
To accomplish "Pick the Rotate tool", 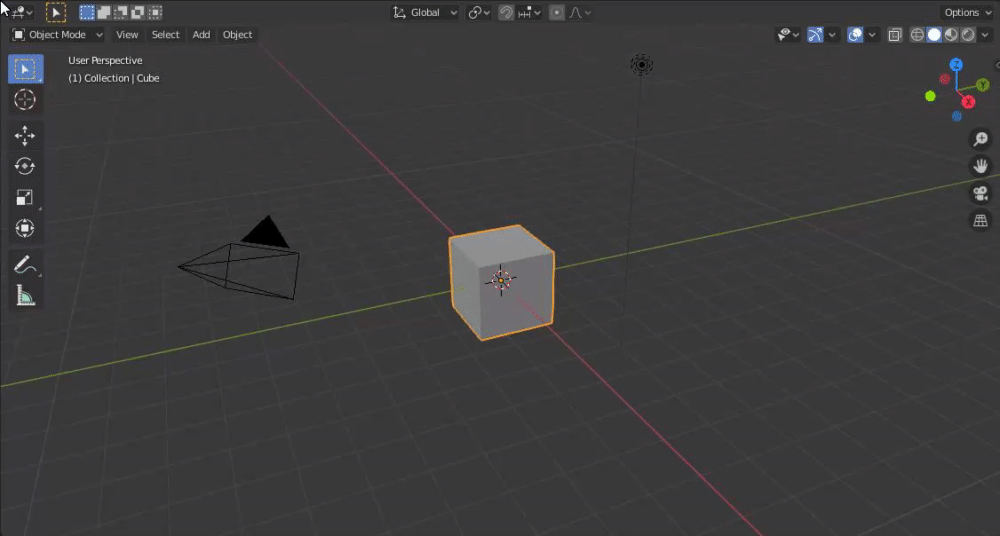I will (x=26, y=166).
